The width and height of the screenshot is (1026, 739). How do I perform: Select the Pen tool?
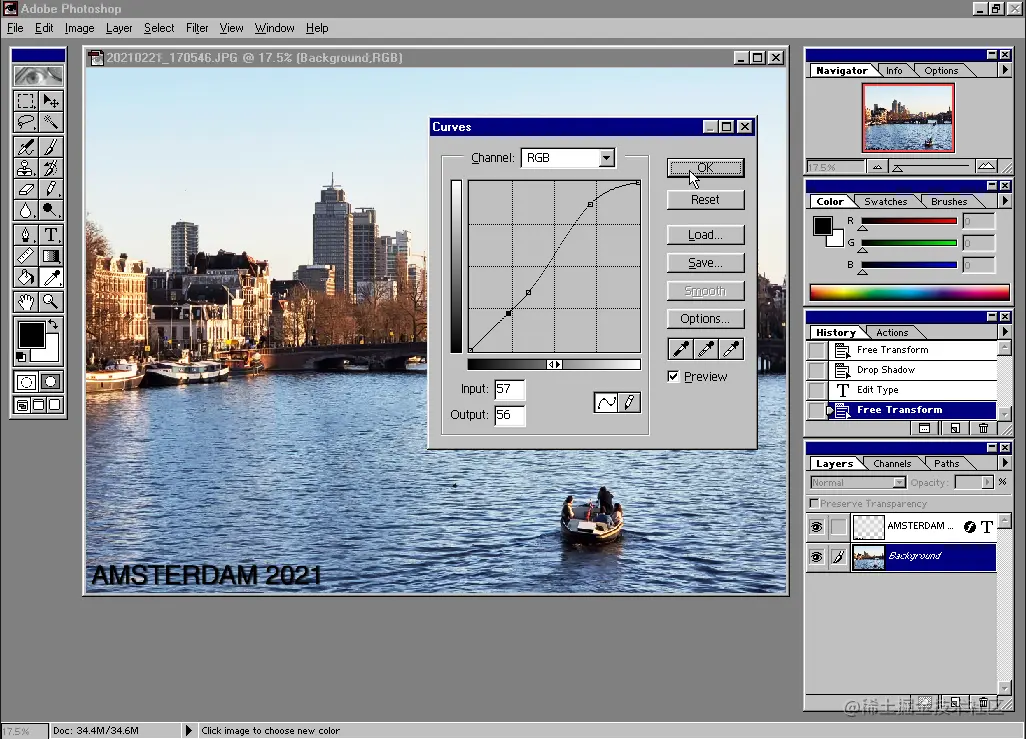pos(26,235)
